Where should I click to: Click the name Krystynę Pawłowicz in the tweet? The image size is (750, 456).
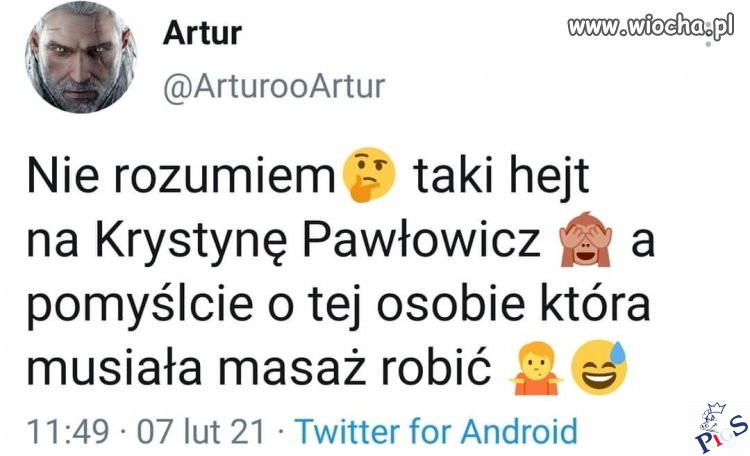318,240
